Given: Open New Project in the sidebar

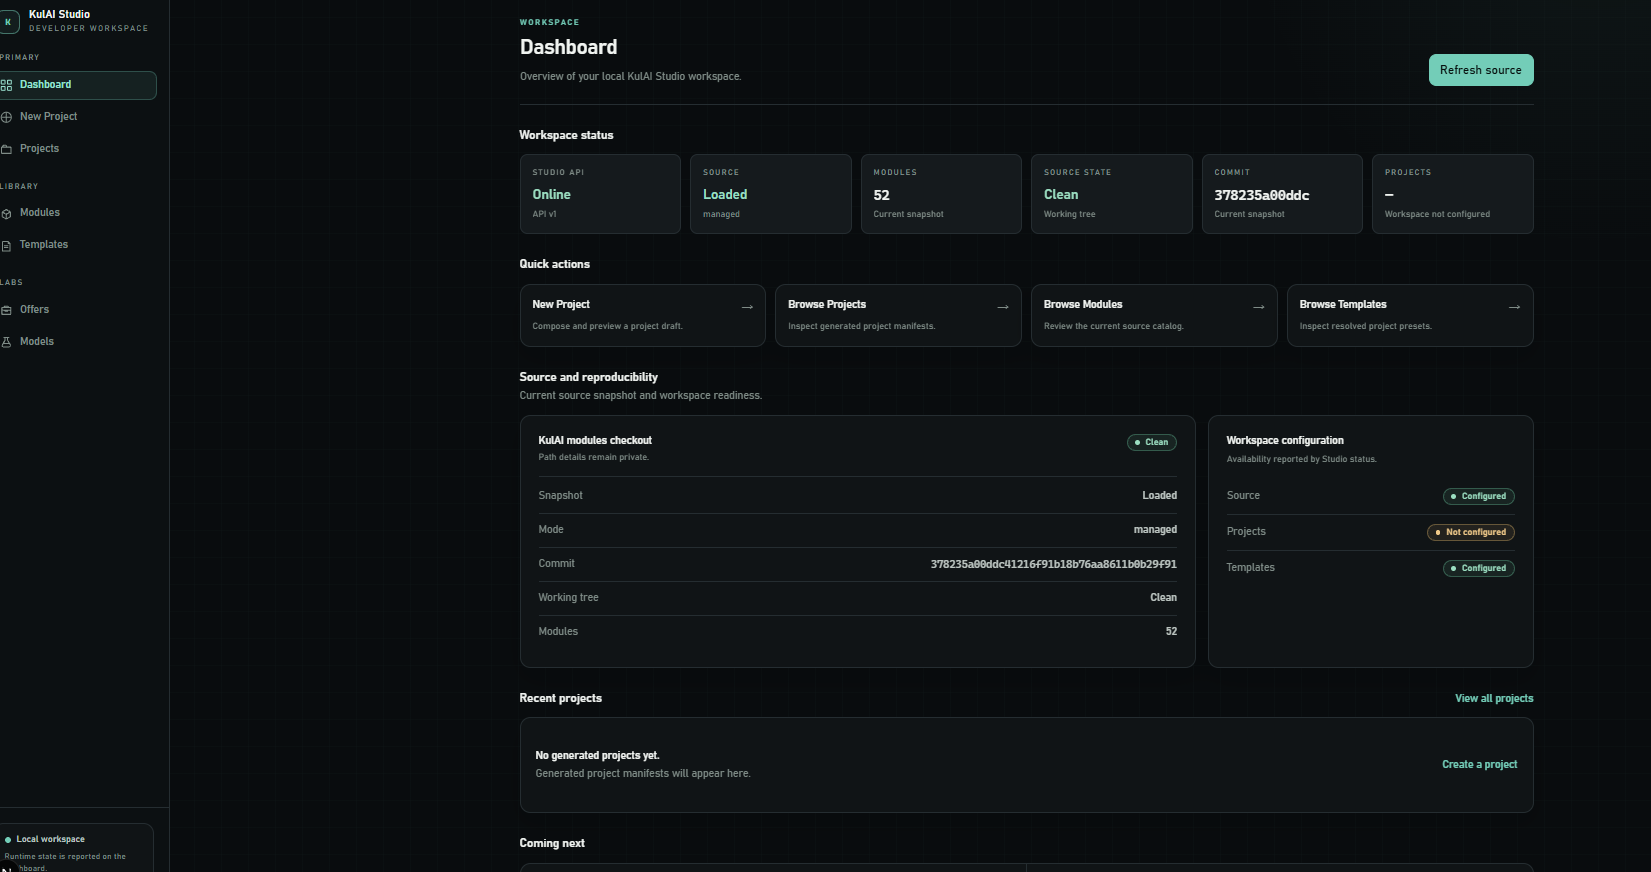Looking at the screenshot, I should 78,117.
